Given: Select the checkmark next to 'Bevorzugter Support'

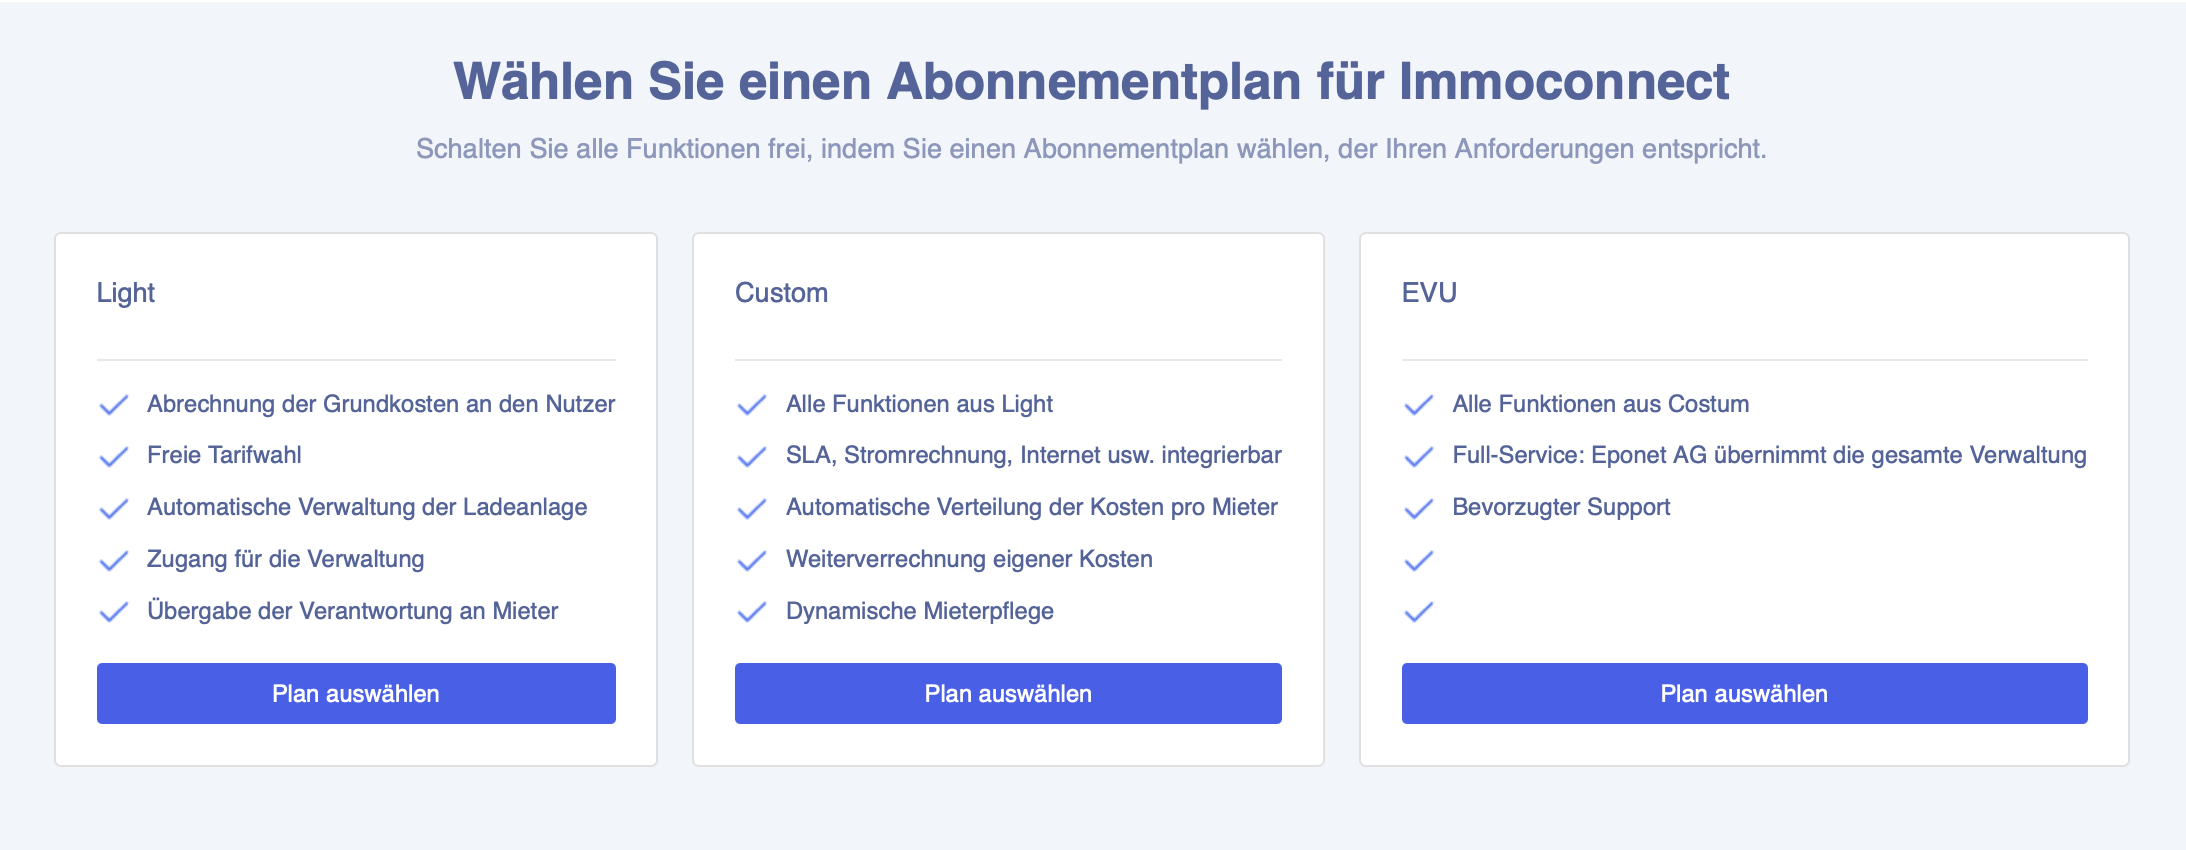Looking at the screenshot, I should click(1419, 508).
